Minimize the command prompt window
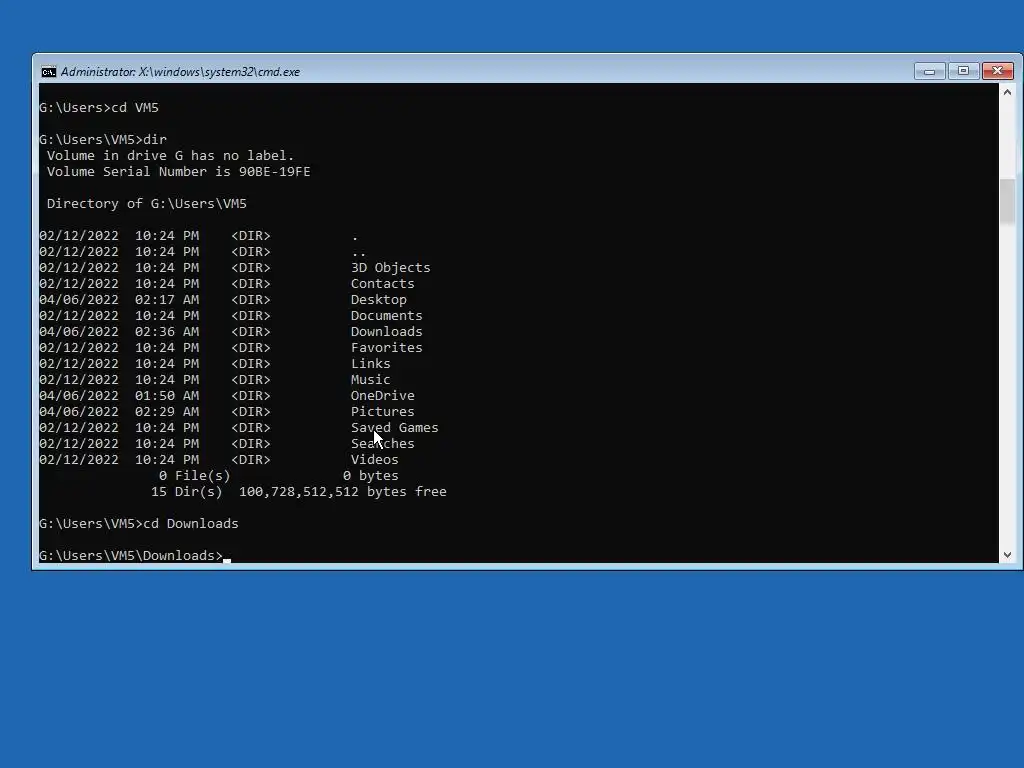 [929, 71]
